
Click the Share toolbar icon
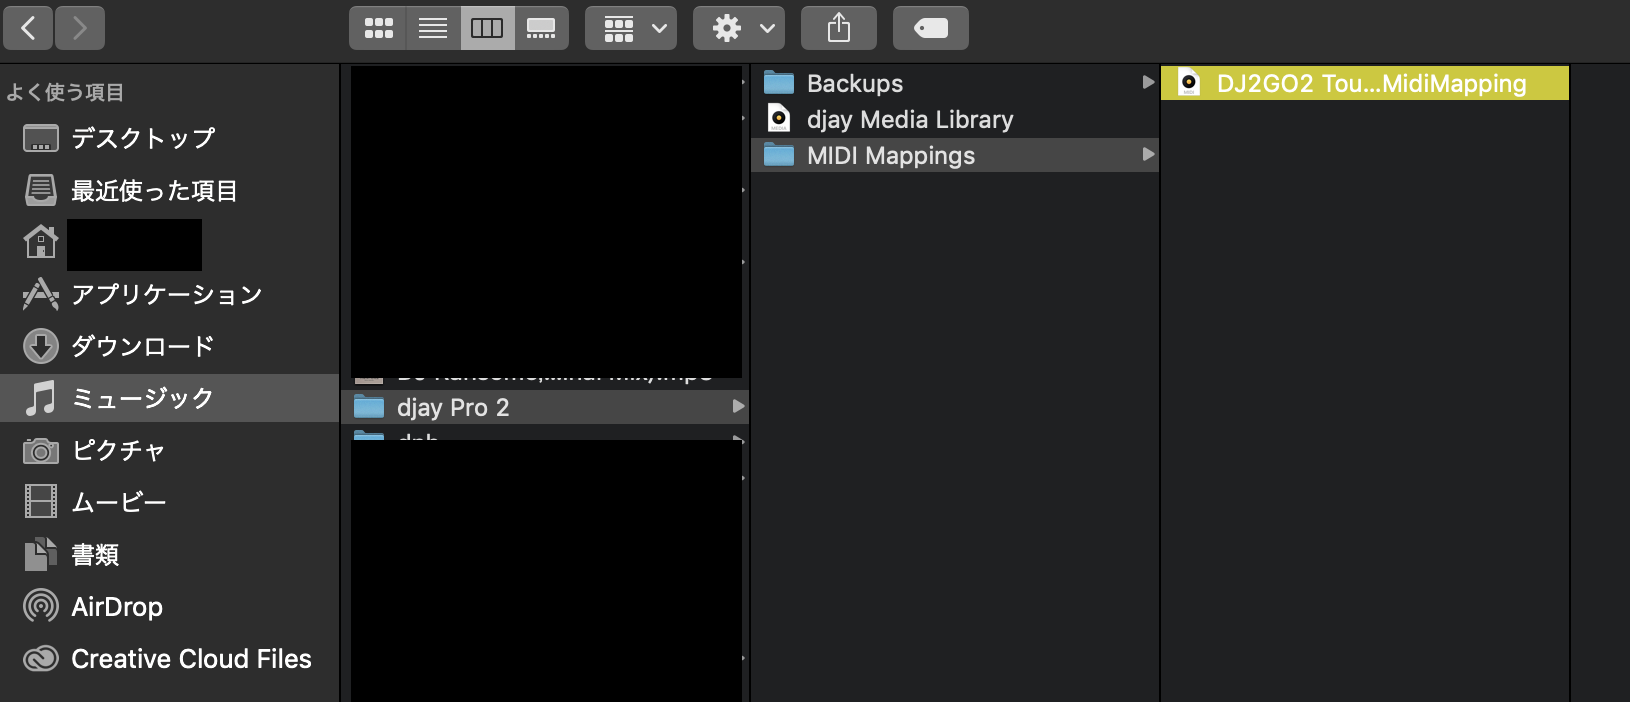pos(839,28)
